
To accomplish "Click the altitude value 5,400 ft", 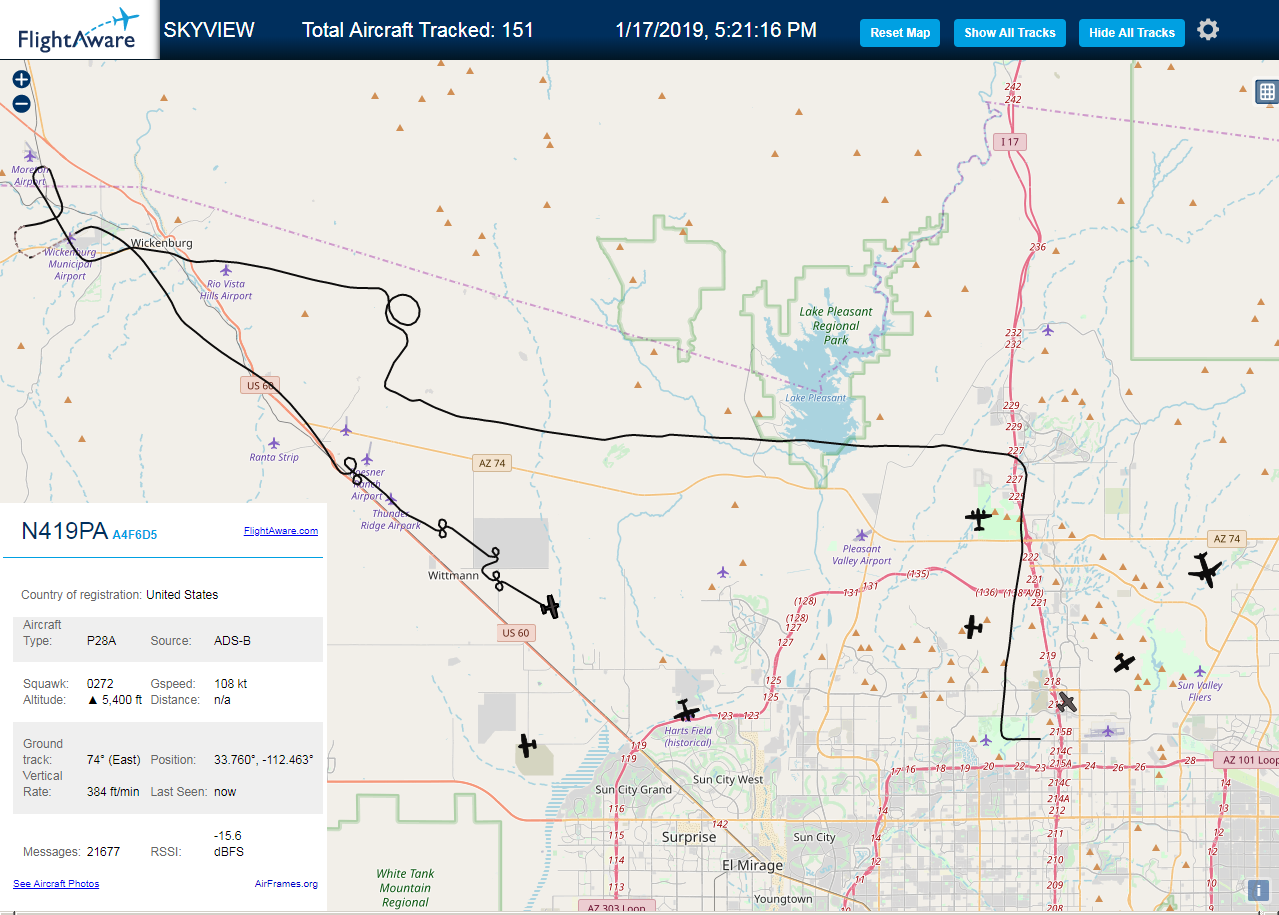I will 115,700.
